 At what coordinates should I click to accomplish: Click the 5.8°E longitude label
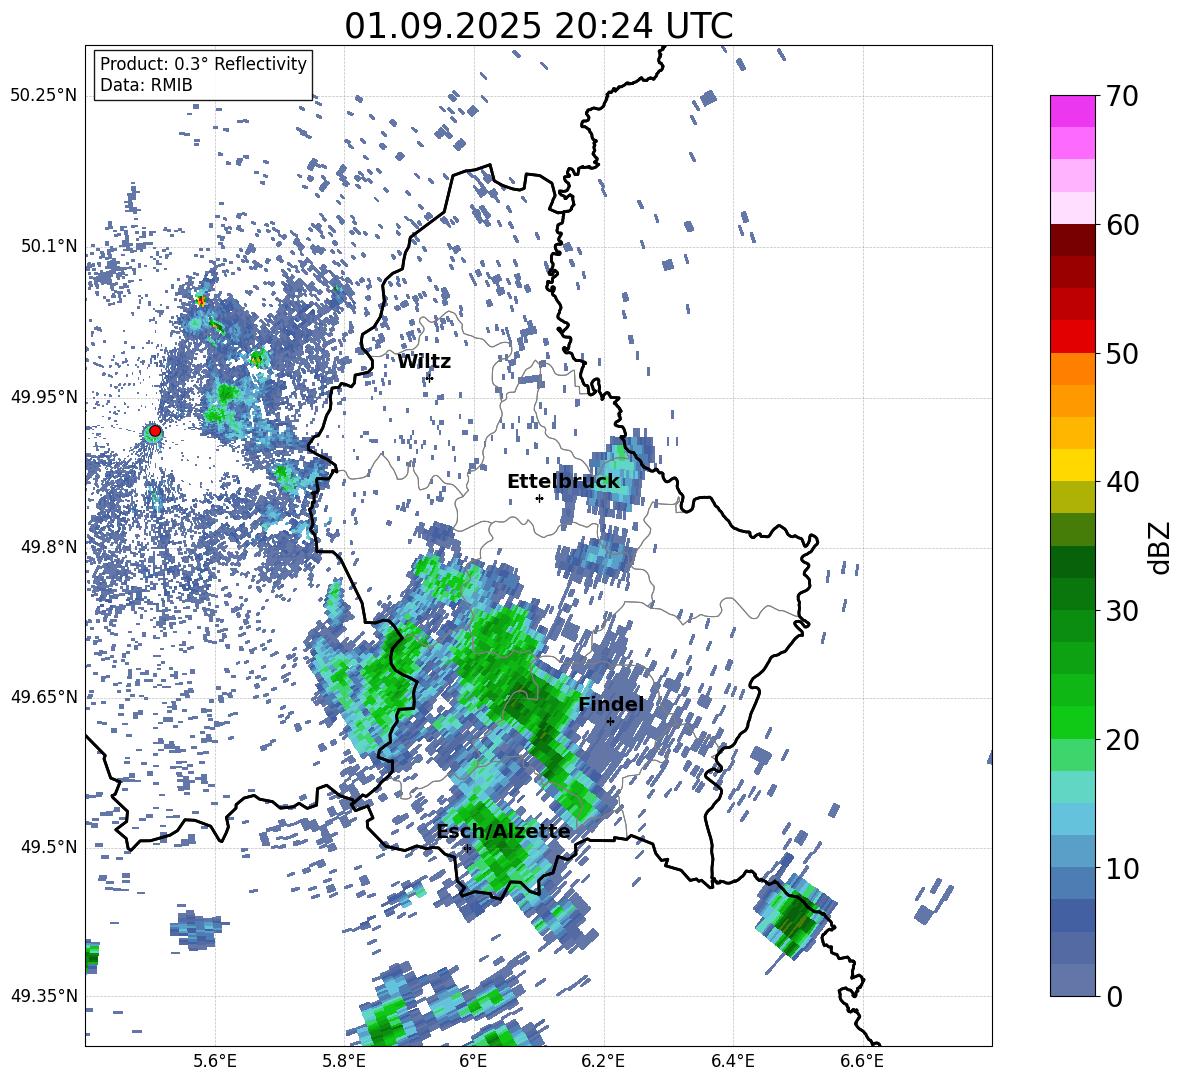click(344, 1061)
